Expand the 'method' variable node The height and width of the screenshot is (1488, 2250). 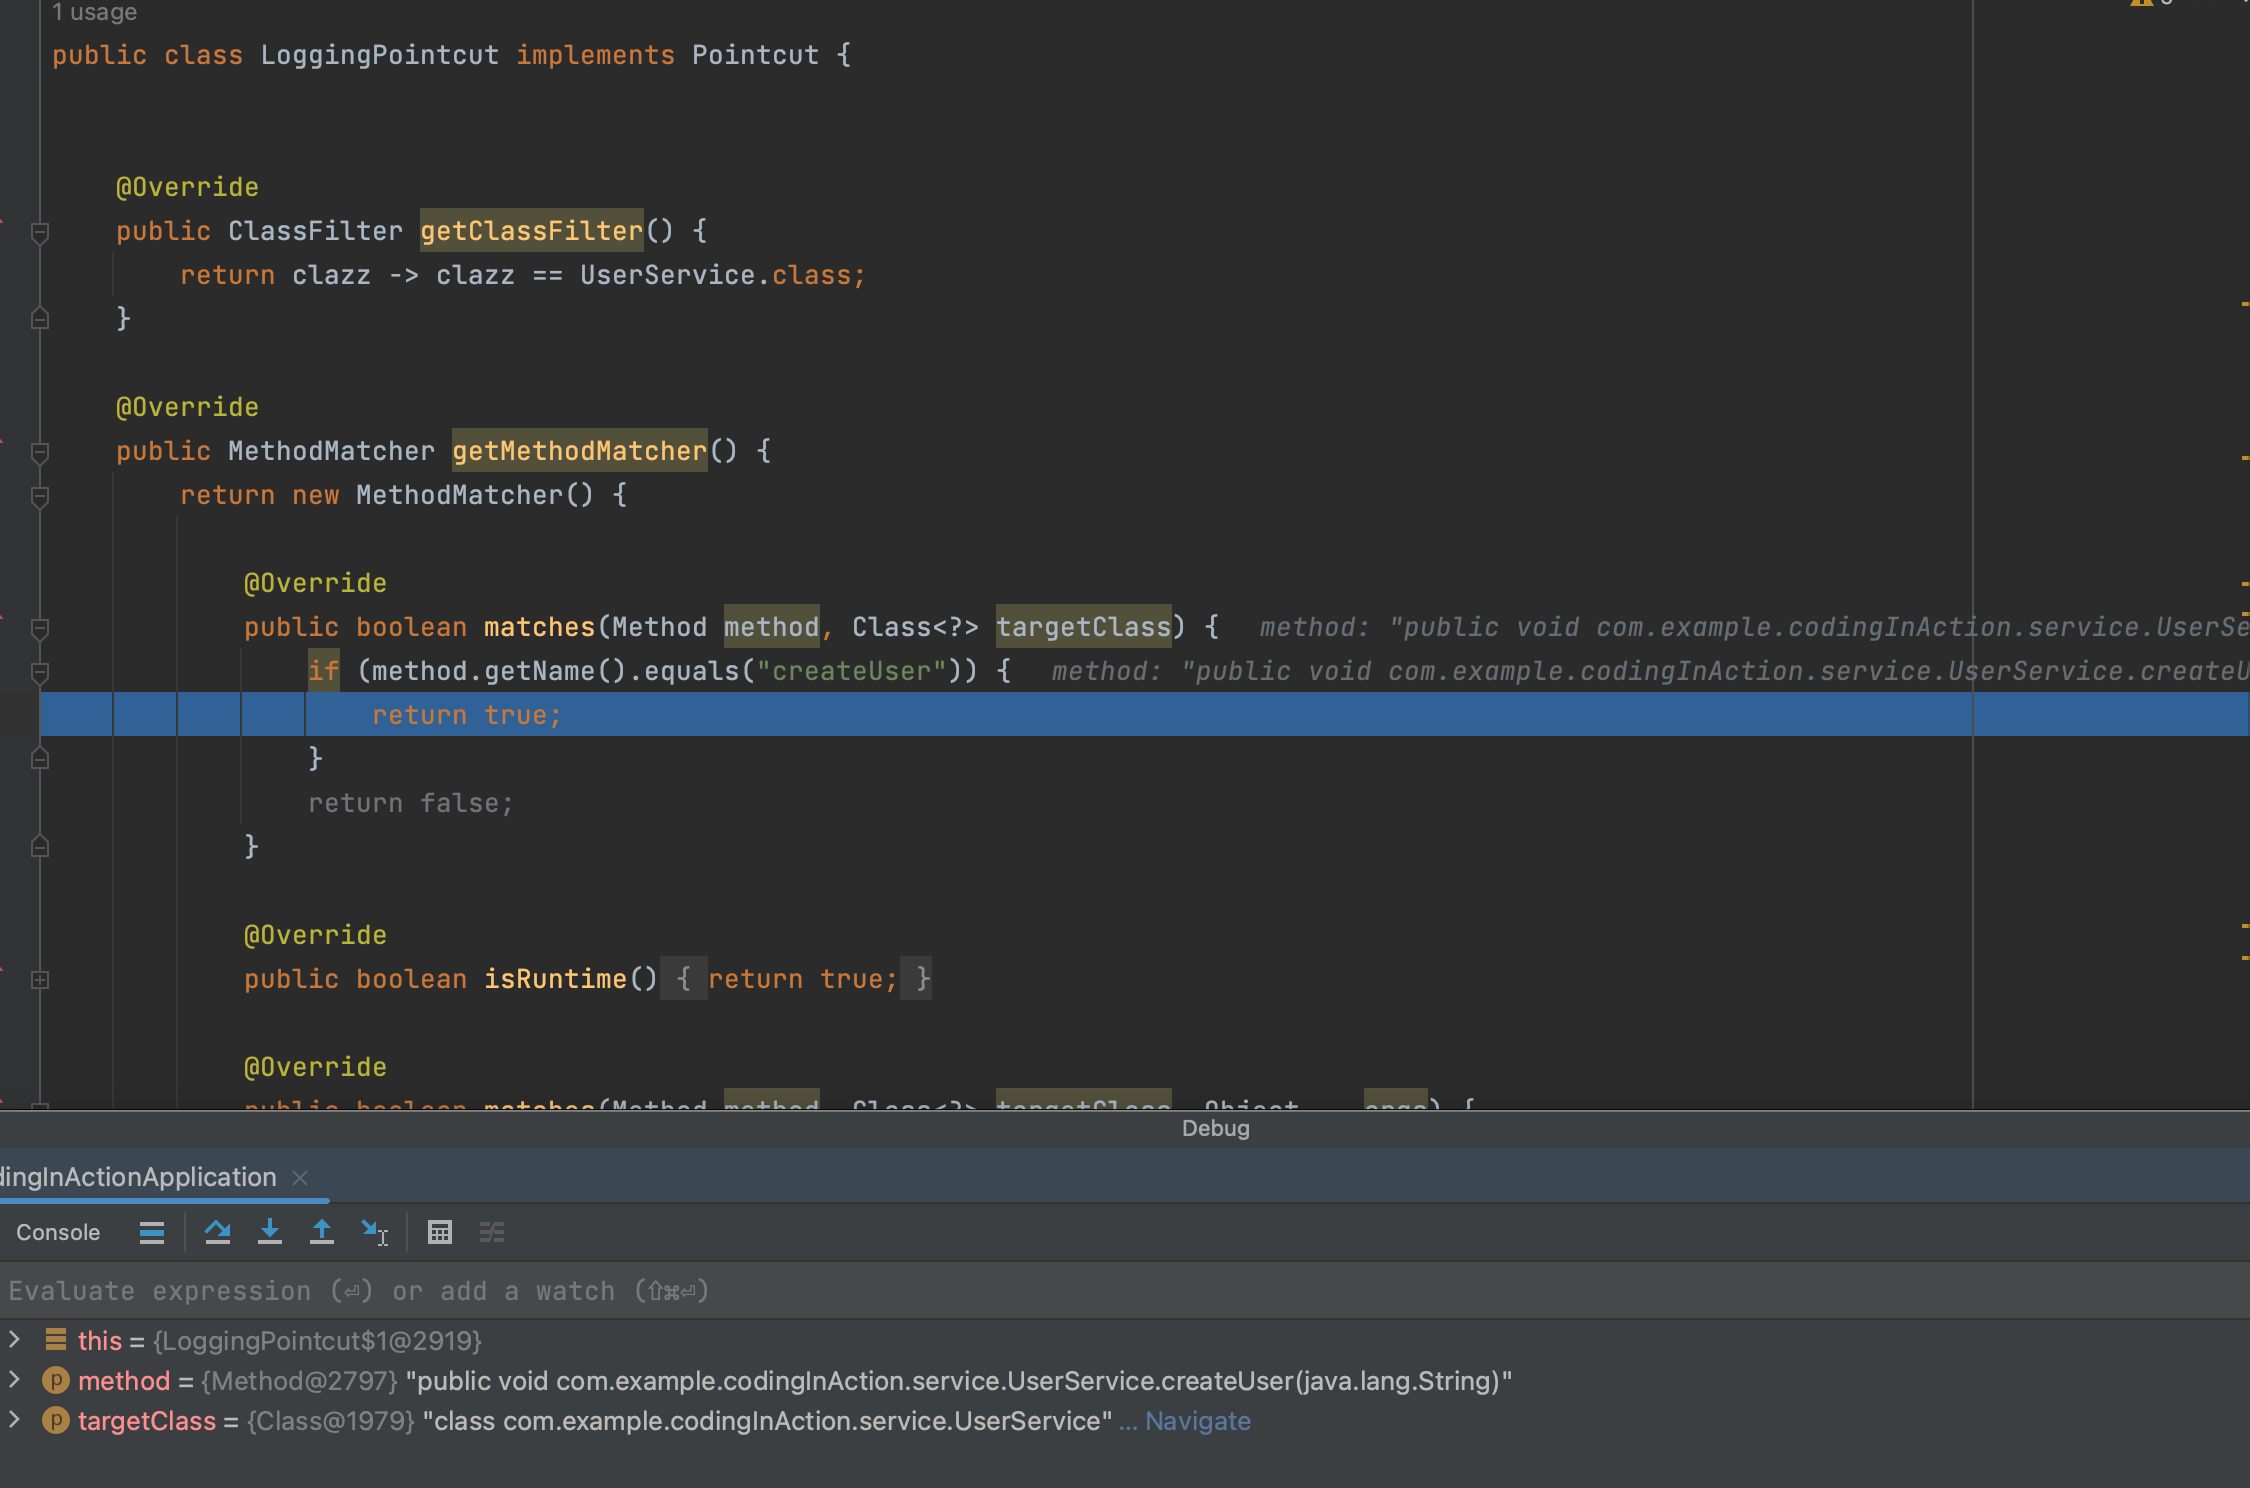coord(14,1380)
